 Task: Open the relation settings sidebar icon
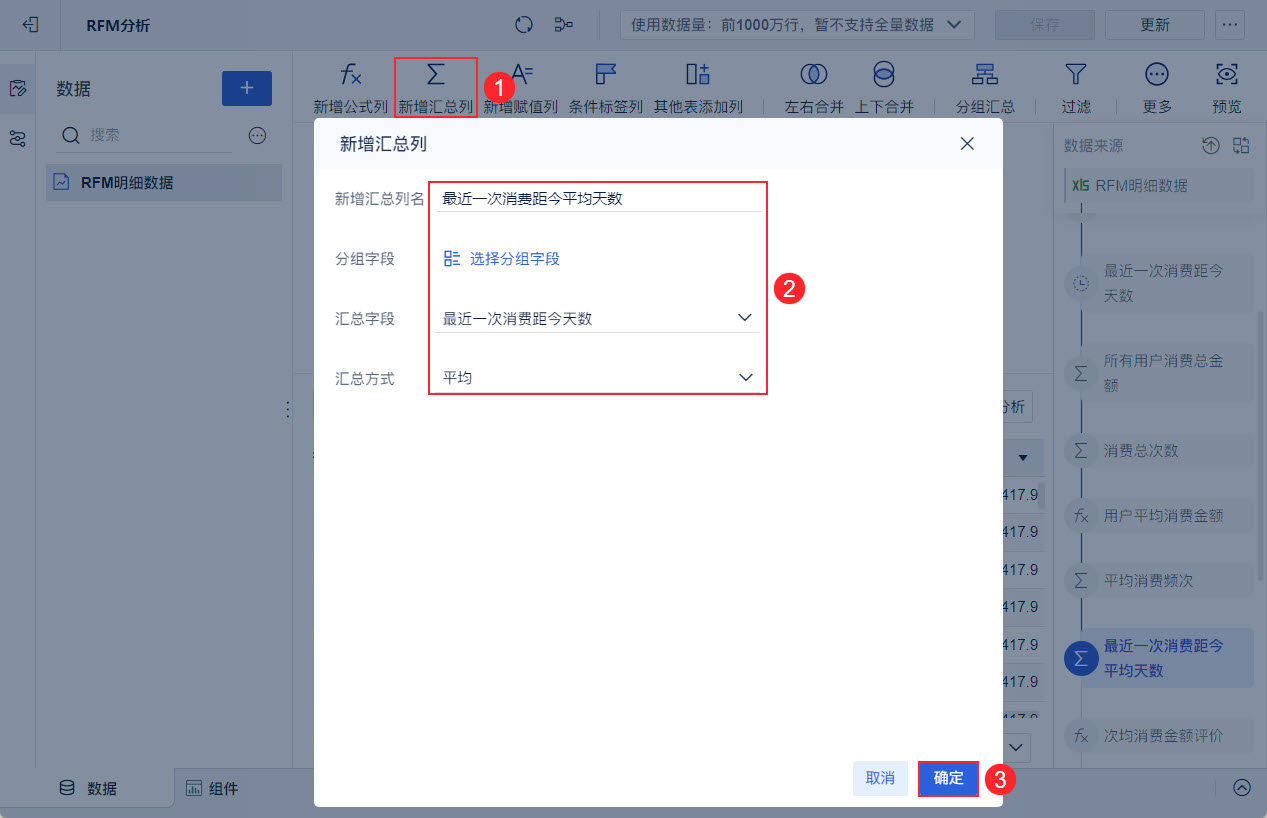point(17,139)
